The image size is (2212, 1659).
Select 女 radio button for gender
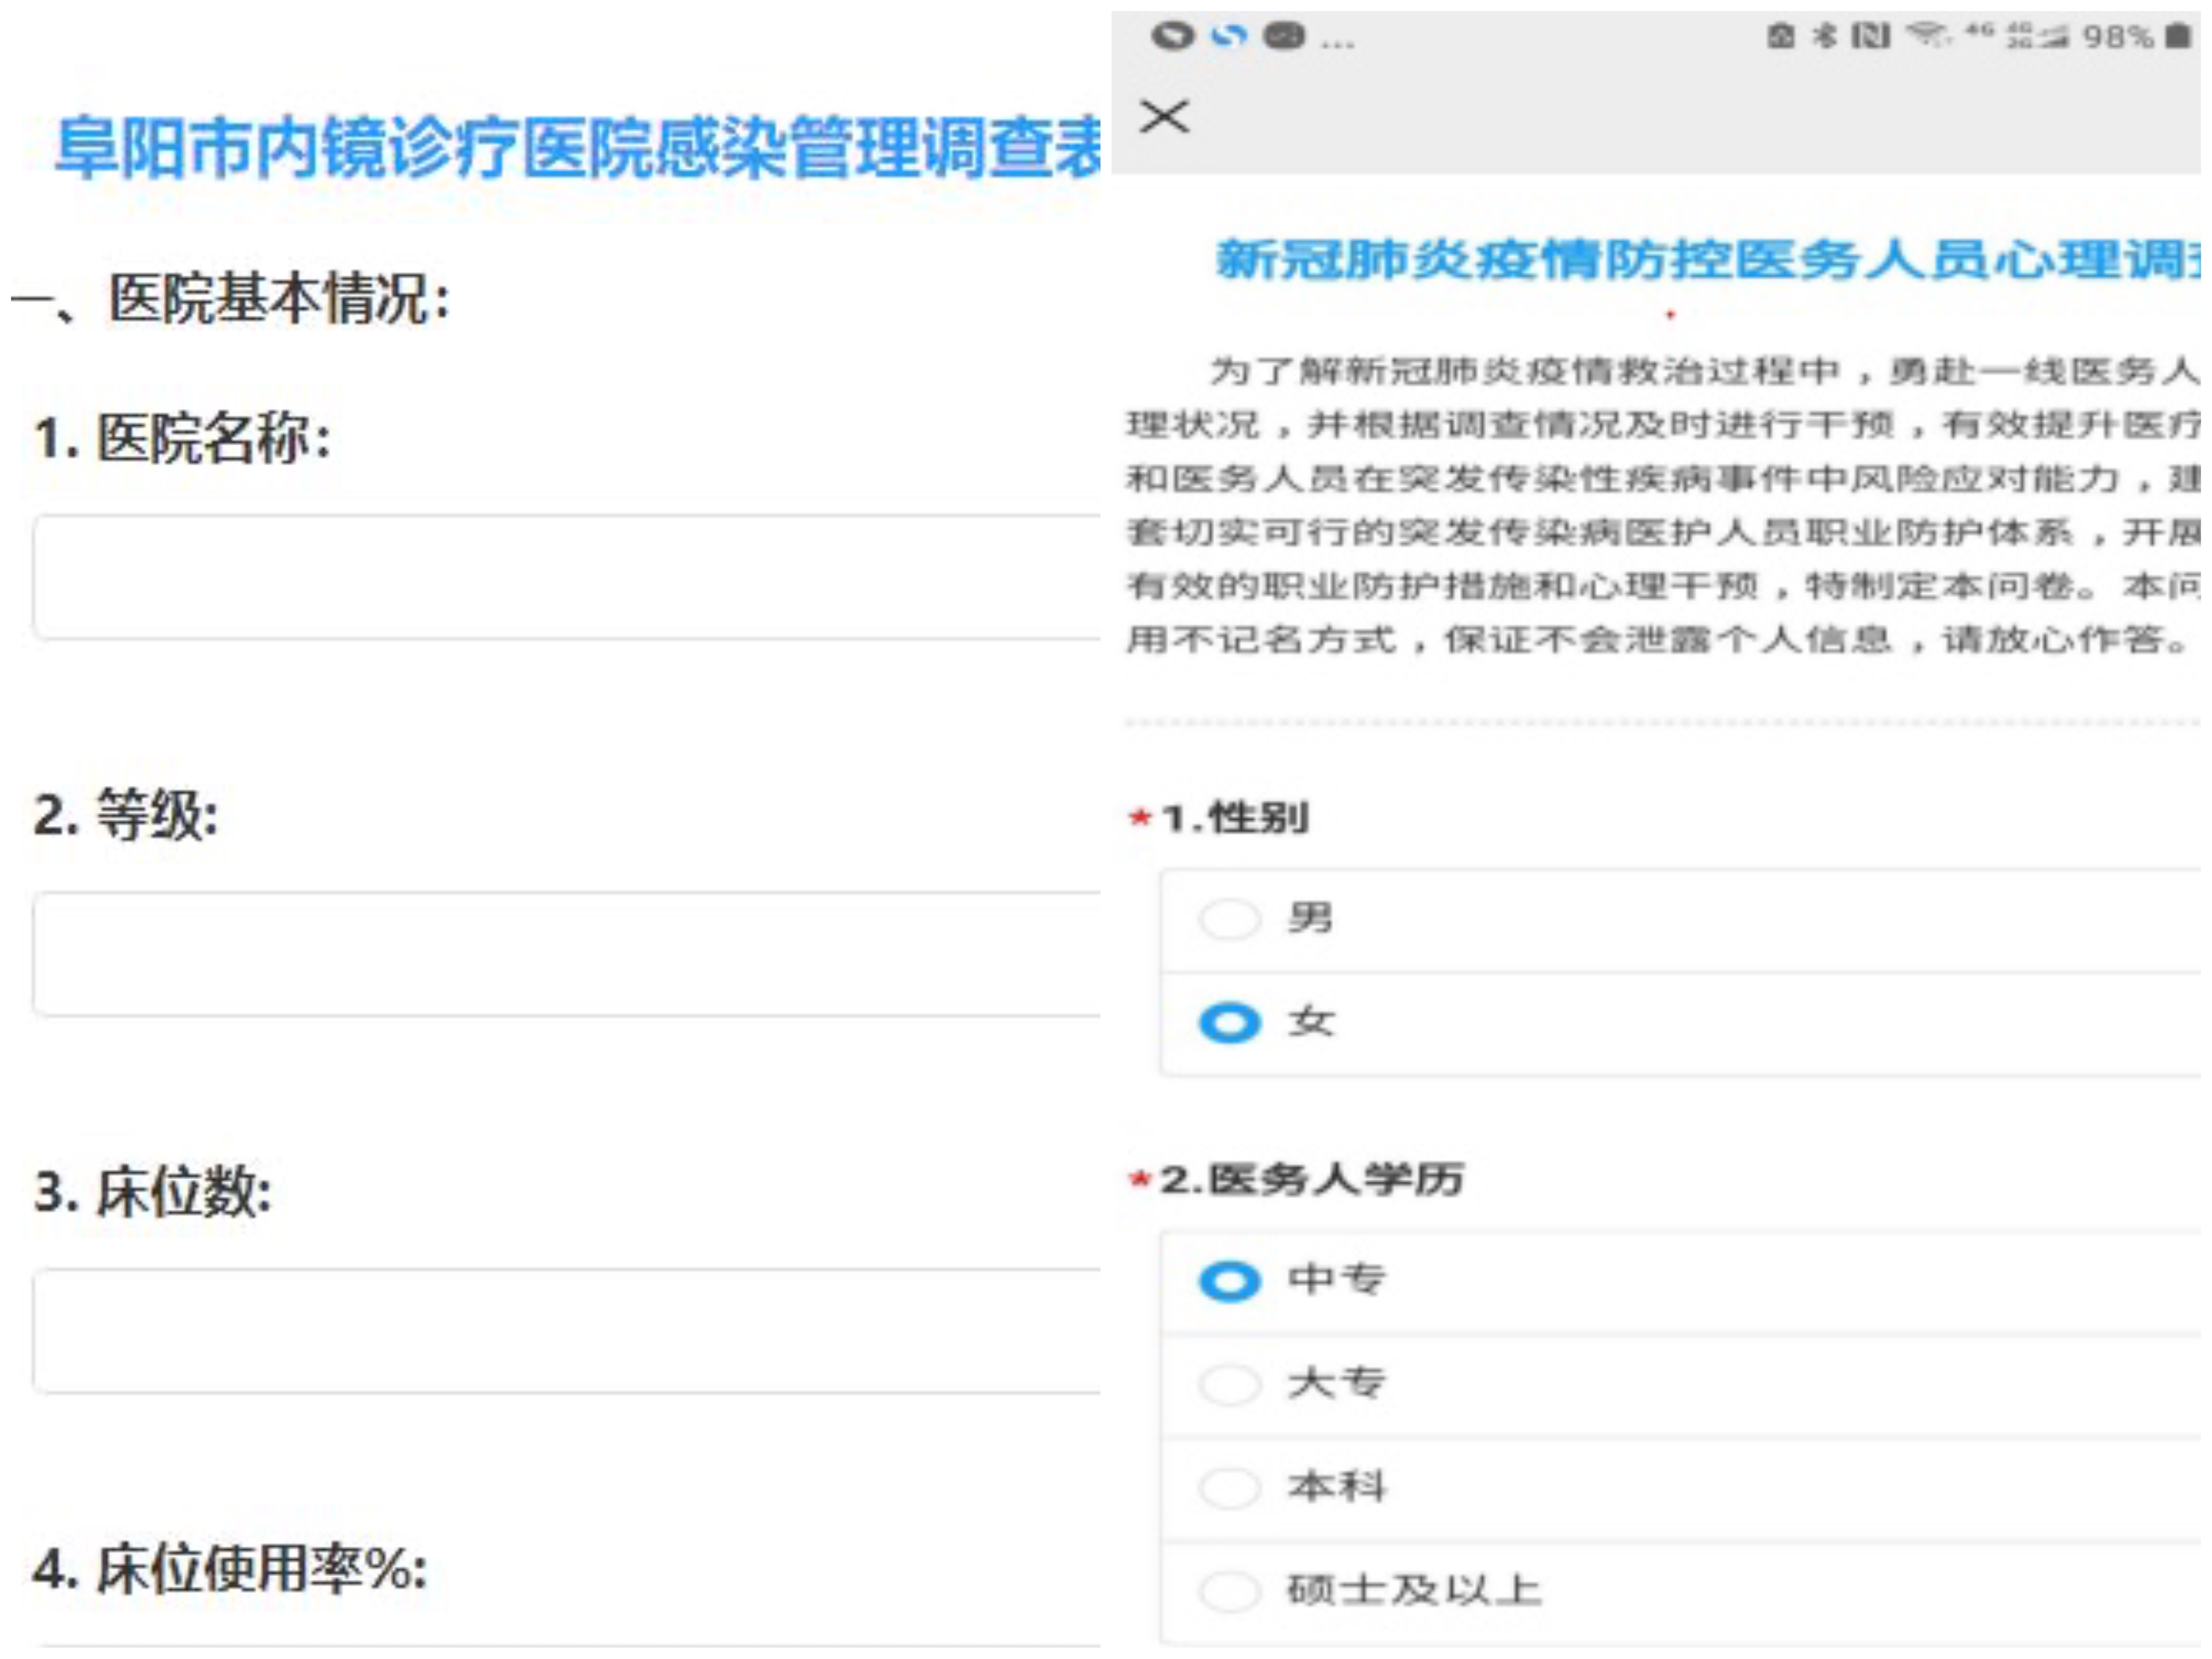coord(1229,1022)
